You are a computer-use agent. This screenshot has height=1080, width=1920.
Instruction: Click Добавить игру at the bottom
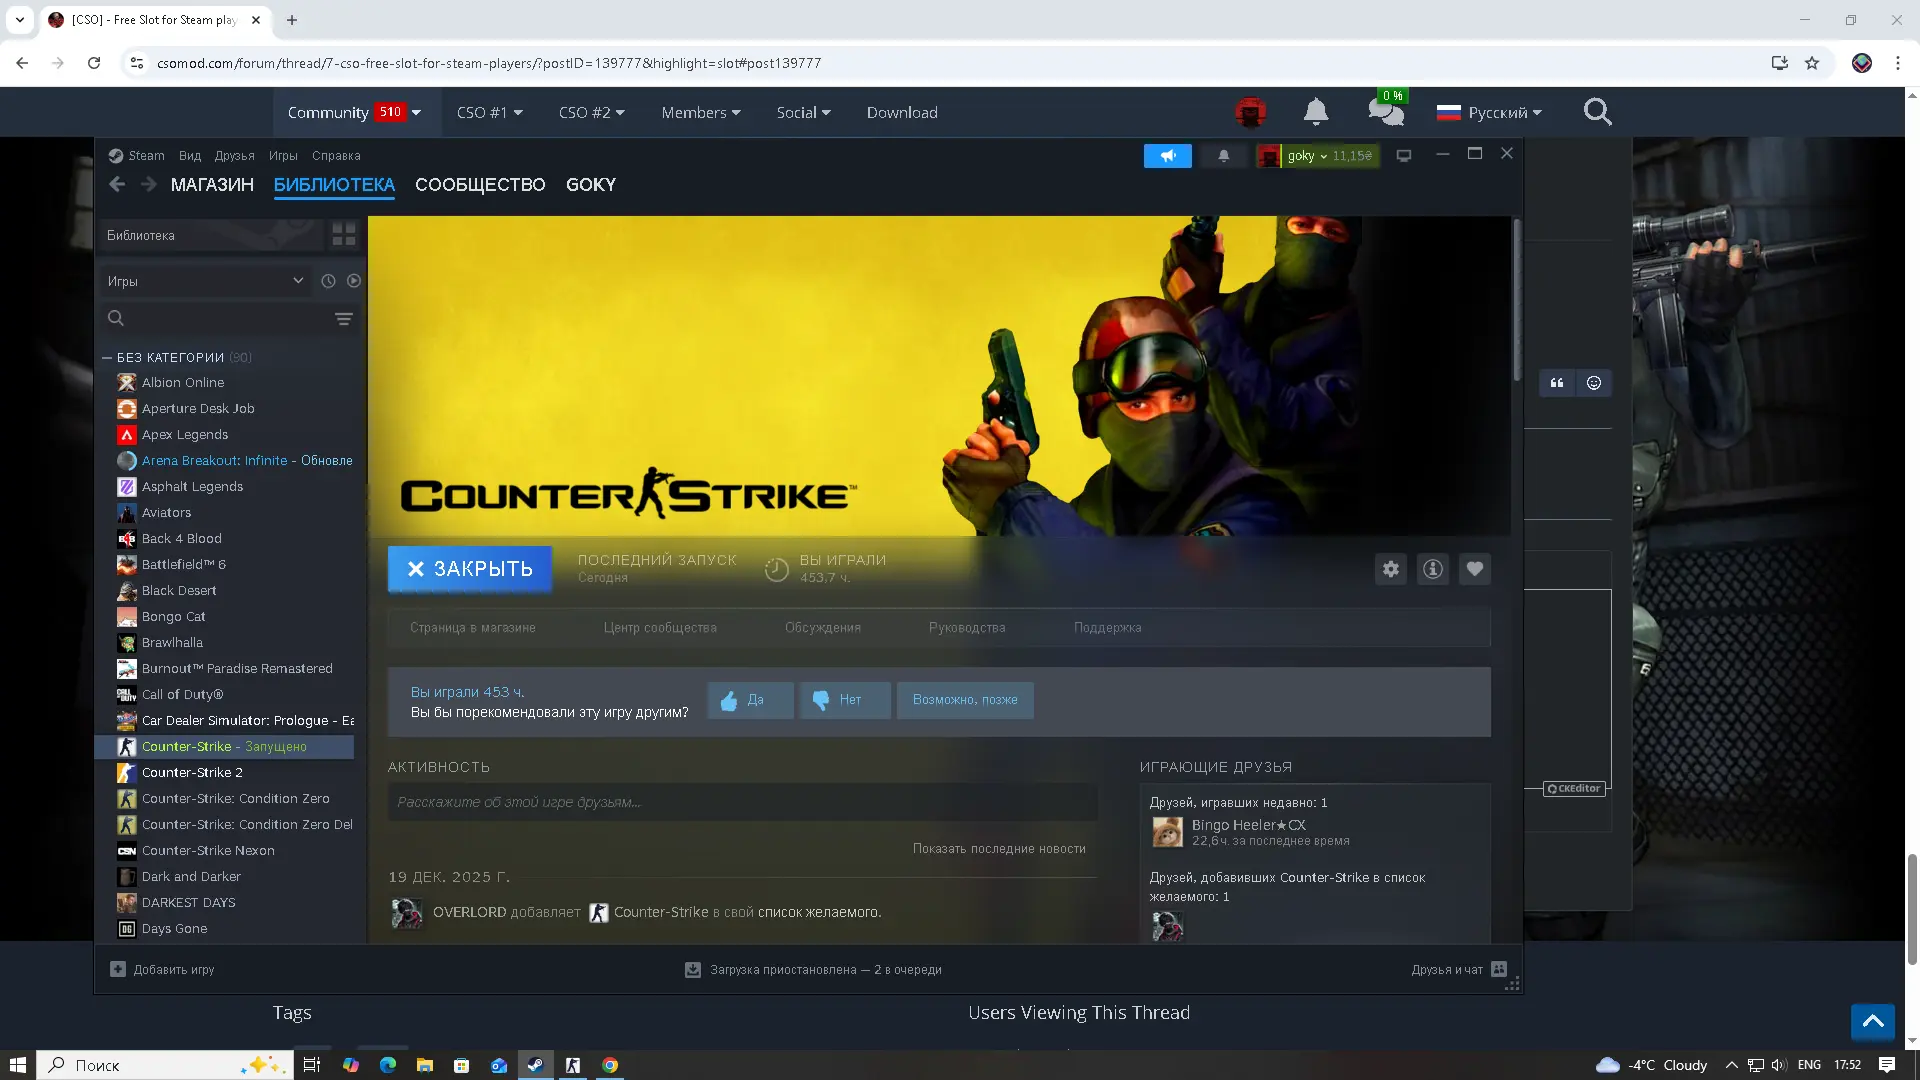[x=162, y=969]
